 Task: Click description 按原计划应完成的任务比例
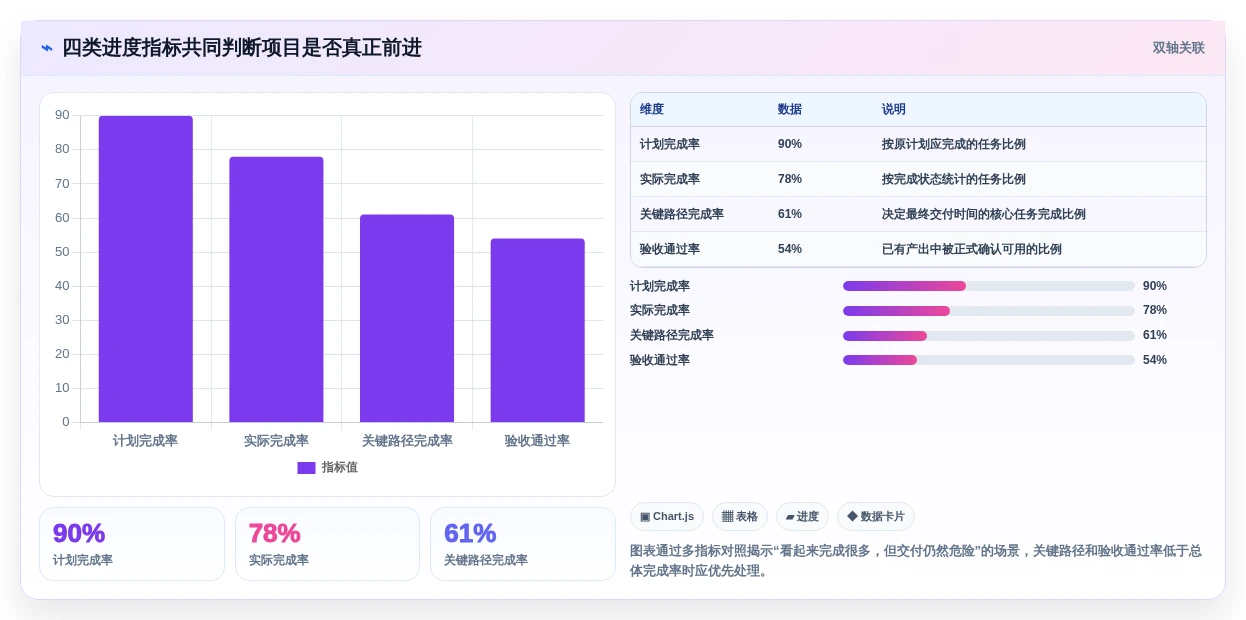pyautogui.click(x=954, y=145)
